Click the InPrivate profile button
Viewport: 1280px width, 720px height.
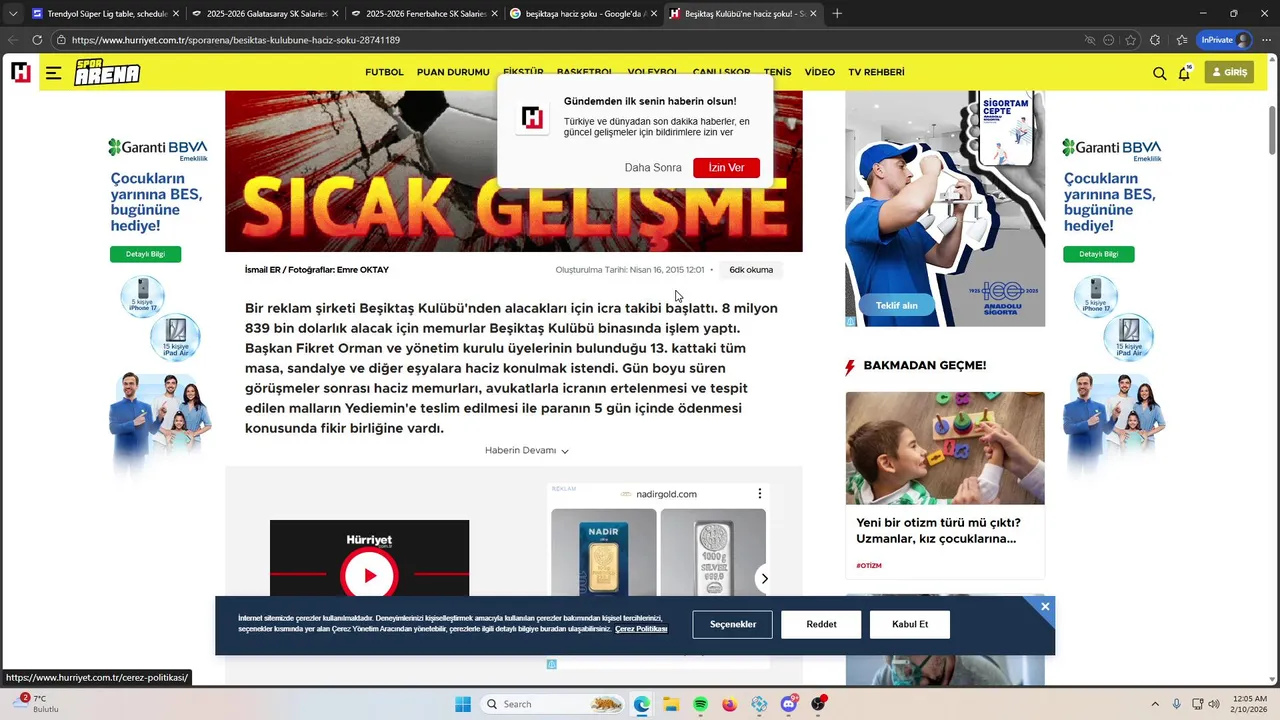(x=1226, y=40)
